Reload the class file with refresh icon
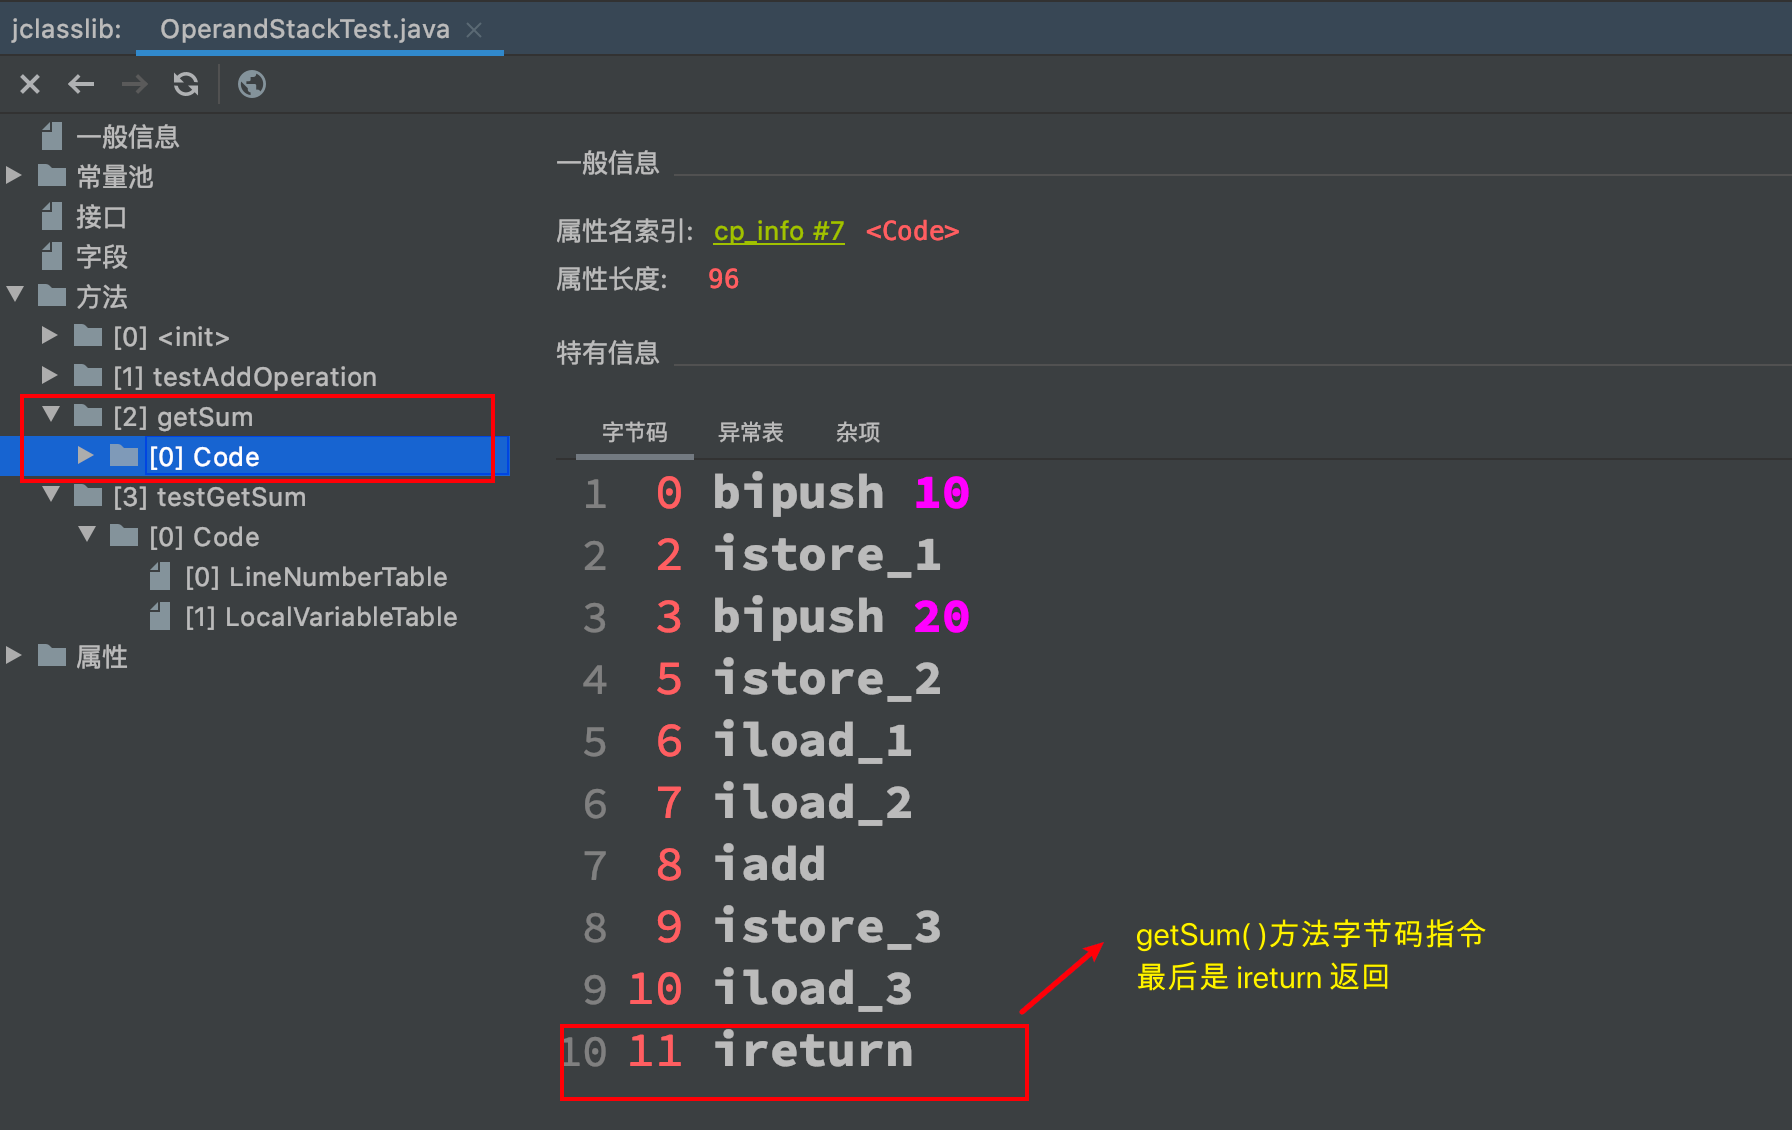This screenshot has height=1130, width=1792. pos(186,84)
